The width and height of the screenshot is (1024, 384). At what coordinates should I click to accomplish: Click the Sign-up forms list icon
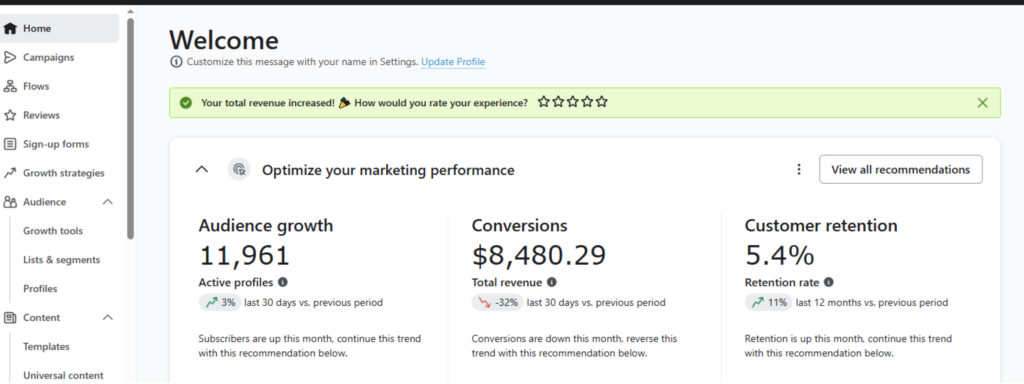tap(10, 144)
